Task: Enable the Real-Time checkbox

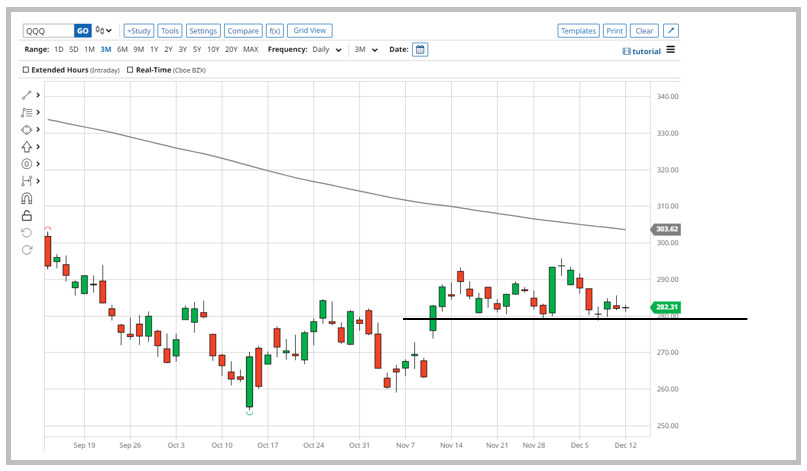Action: click(x=131, y=70)
